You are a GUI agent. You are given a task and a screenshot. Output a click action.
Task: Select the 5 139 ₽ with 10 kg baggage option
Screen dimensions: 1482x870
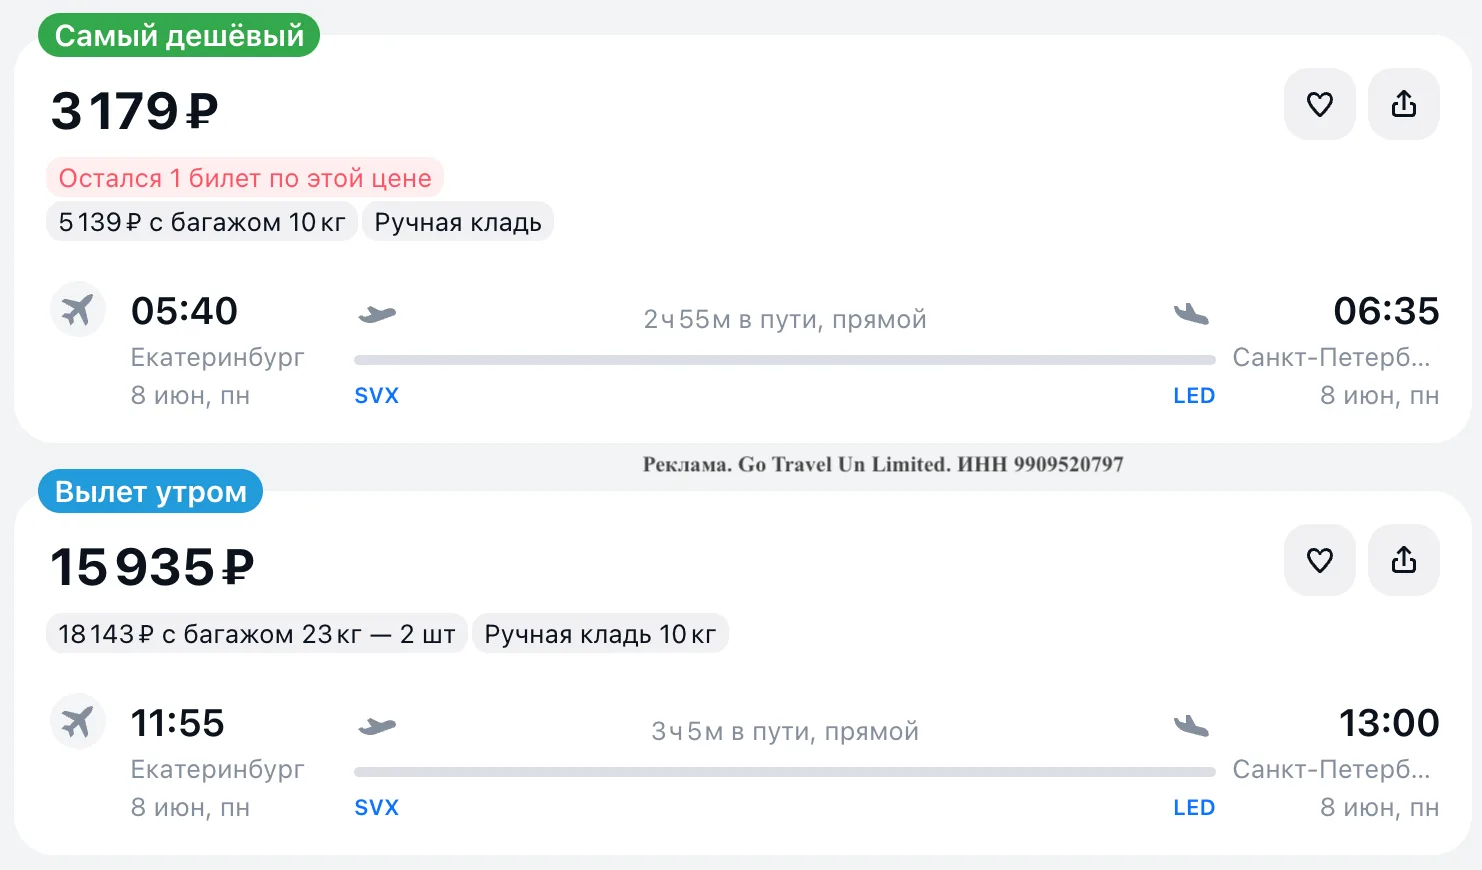tap(202, 222)
